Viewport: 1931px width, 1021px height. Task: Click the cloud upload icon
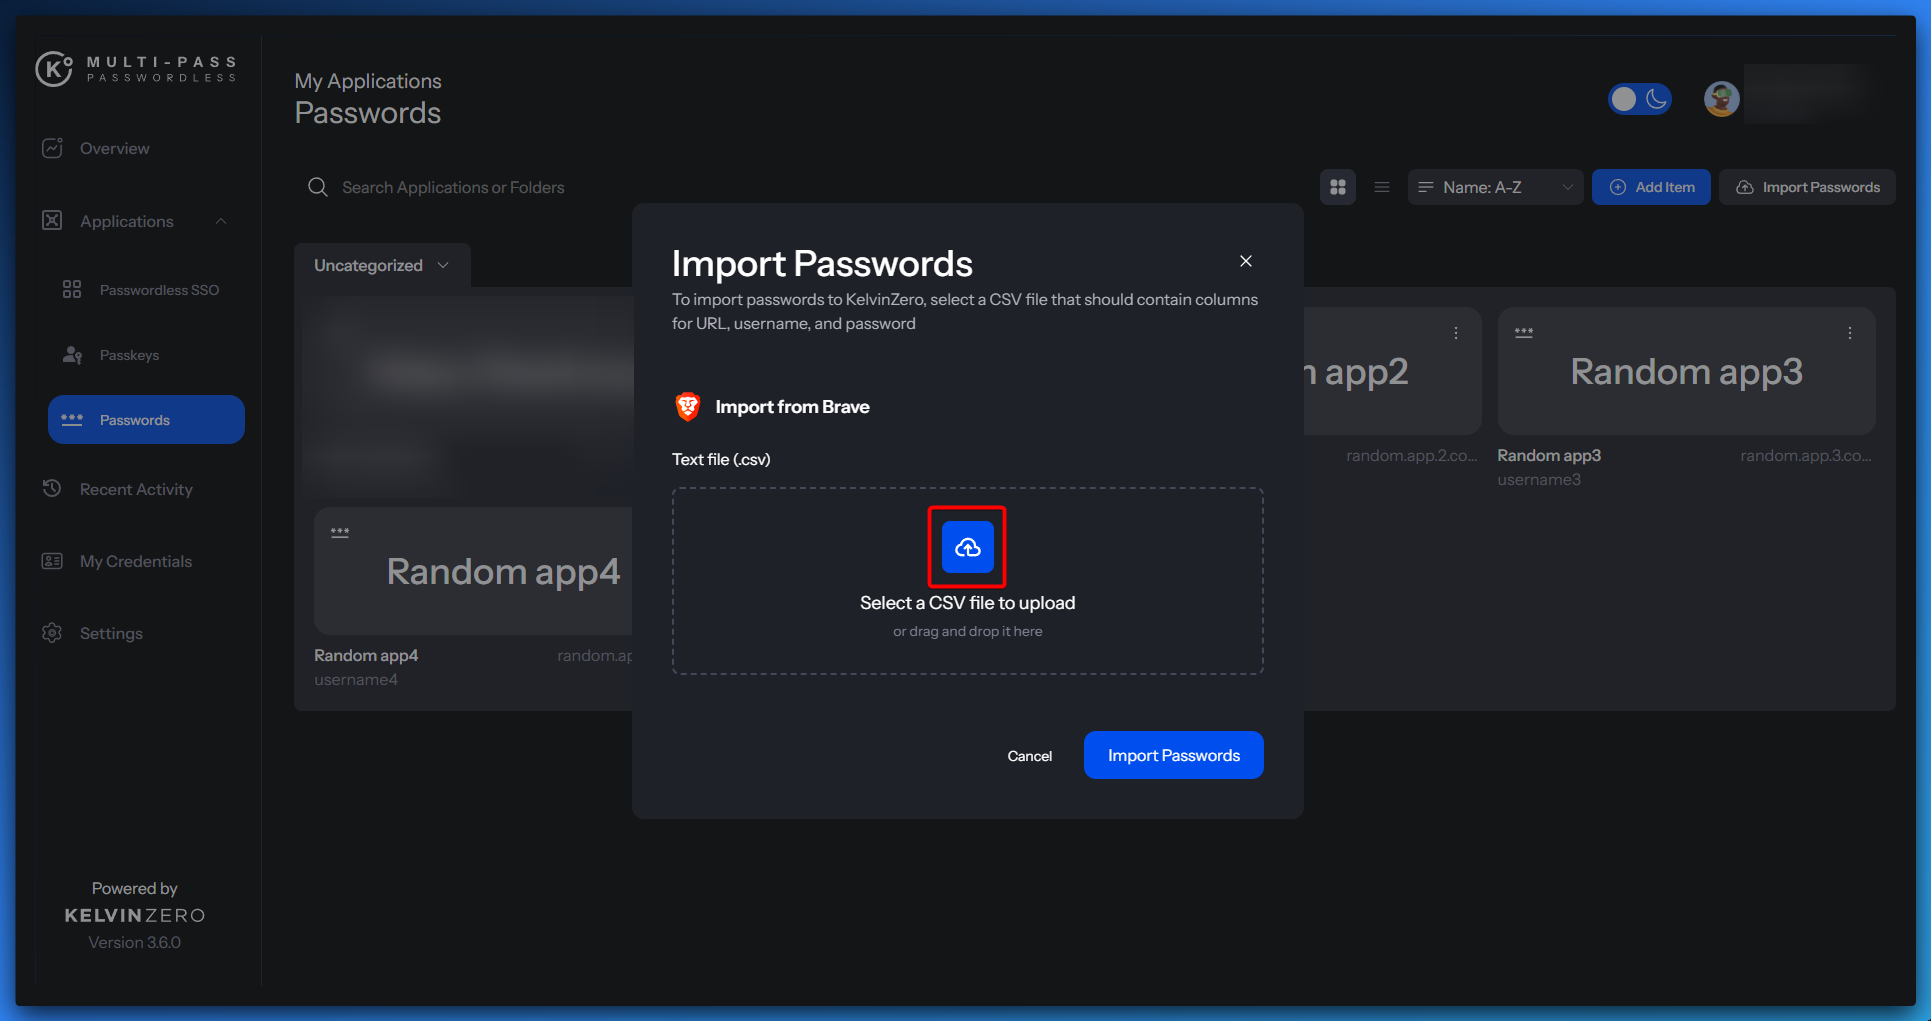click(967, 547)
